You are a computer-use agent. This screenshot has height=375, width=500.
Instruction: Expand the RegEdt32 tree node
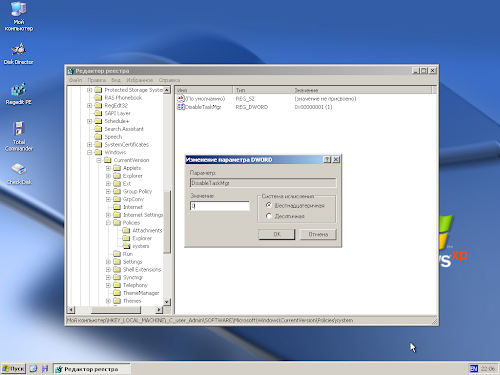coord(89,105)
